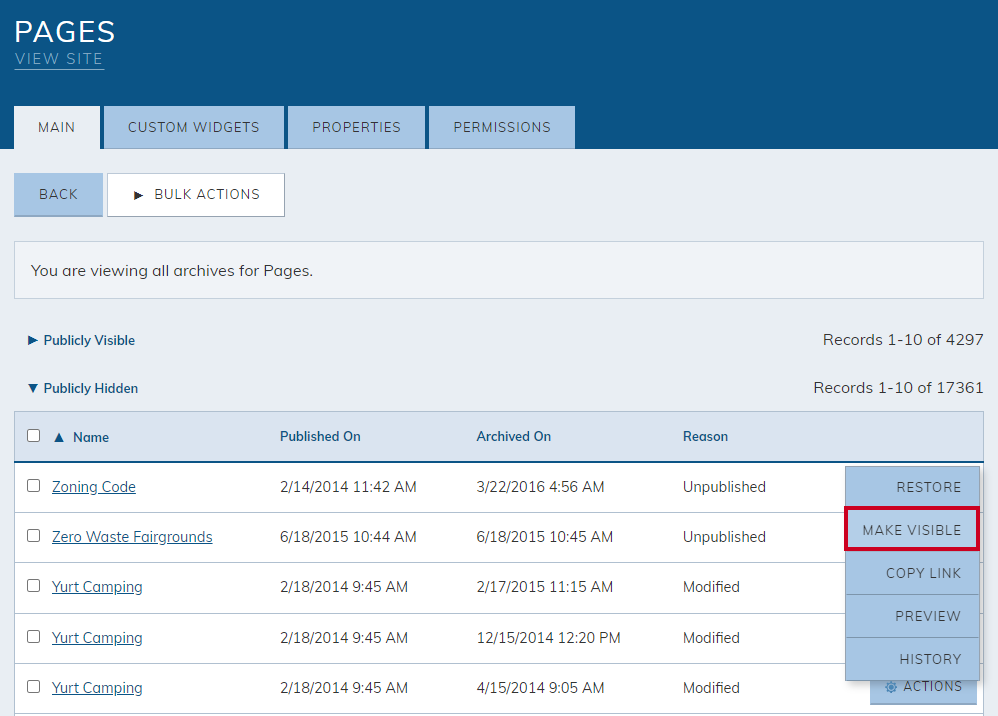
Task: Click the '6/18/2015 10:44 AM' published date
Action: click(x=348, y=537)
